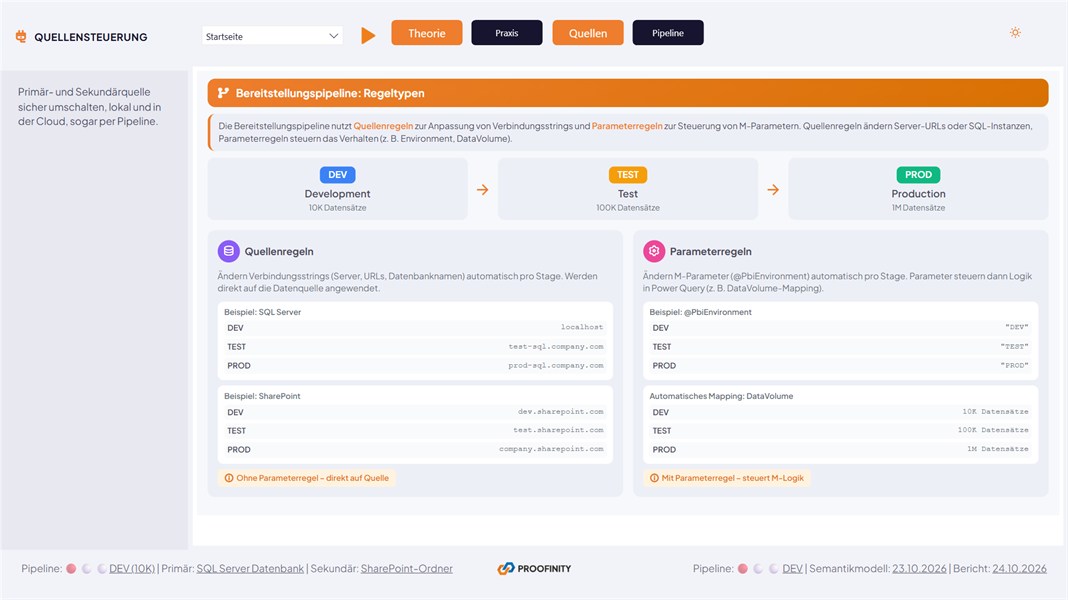Image resolution: width=1068 pixels, height=600 pixels.
Task: Select the "PROD" PbiEnvironment value
Action: coord(1015,365)
